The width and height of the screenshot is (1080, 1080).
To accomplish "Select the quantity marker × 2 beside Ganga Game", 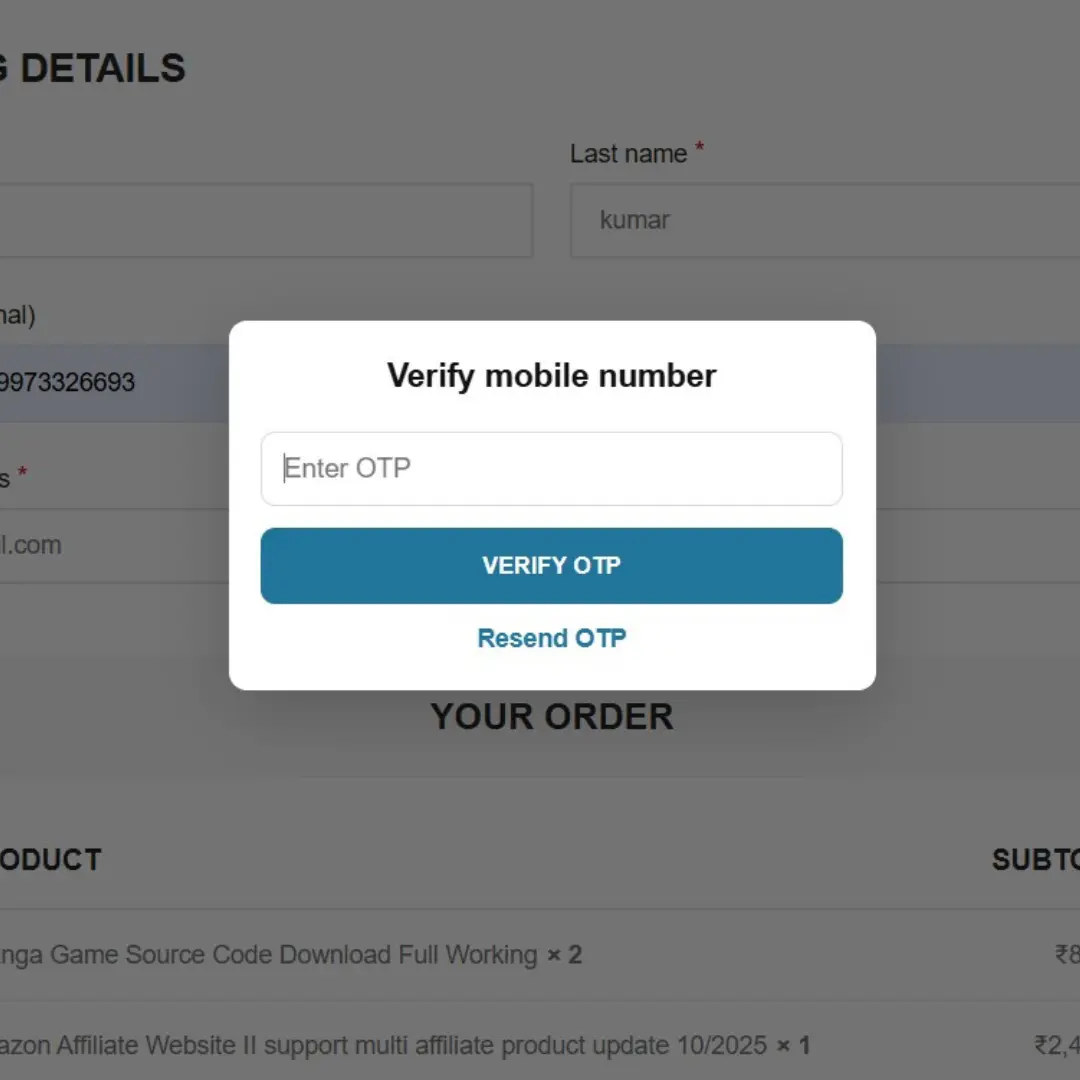I will pyautogui.click(x=567, y=955).
